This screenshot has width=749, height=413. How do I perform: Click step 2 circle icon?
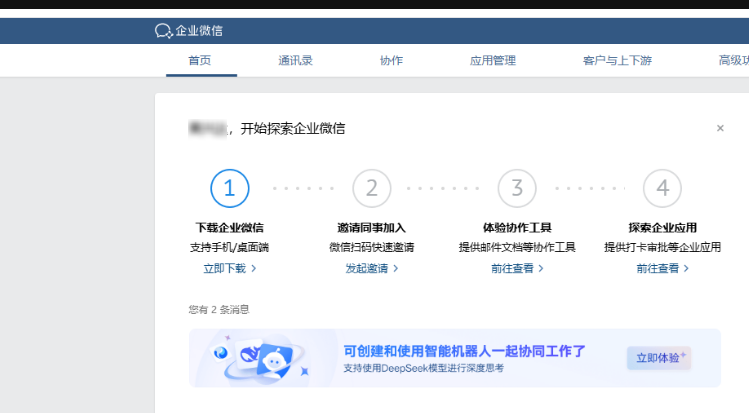[x=372, y=188]
